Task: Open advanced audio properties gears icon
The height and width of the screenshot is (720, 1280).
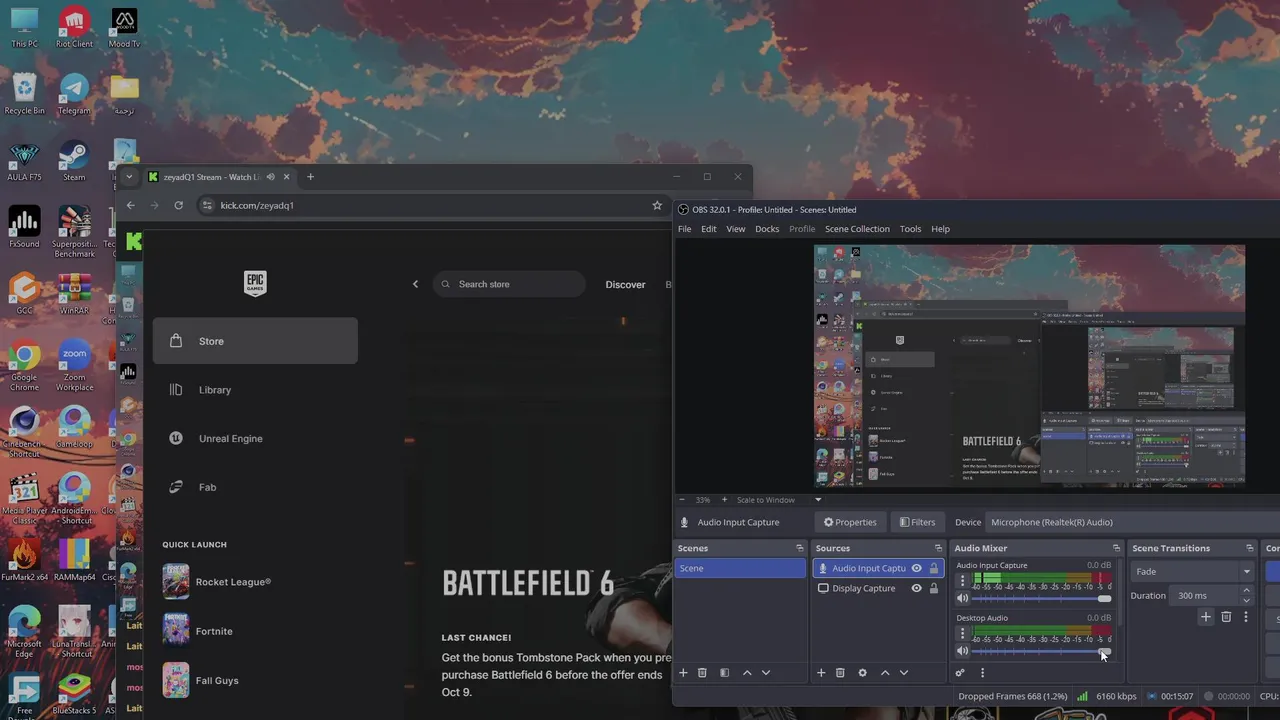Action: click(960, 673)
